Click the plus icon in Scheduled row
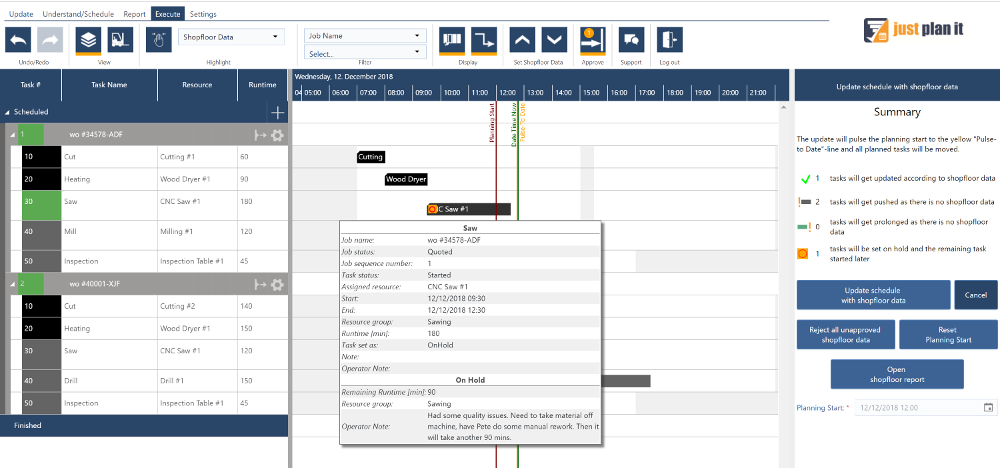 coord(277,113)
